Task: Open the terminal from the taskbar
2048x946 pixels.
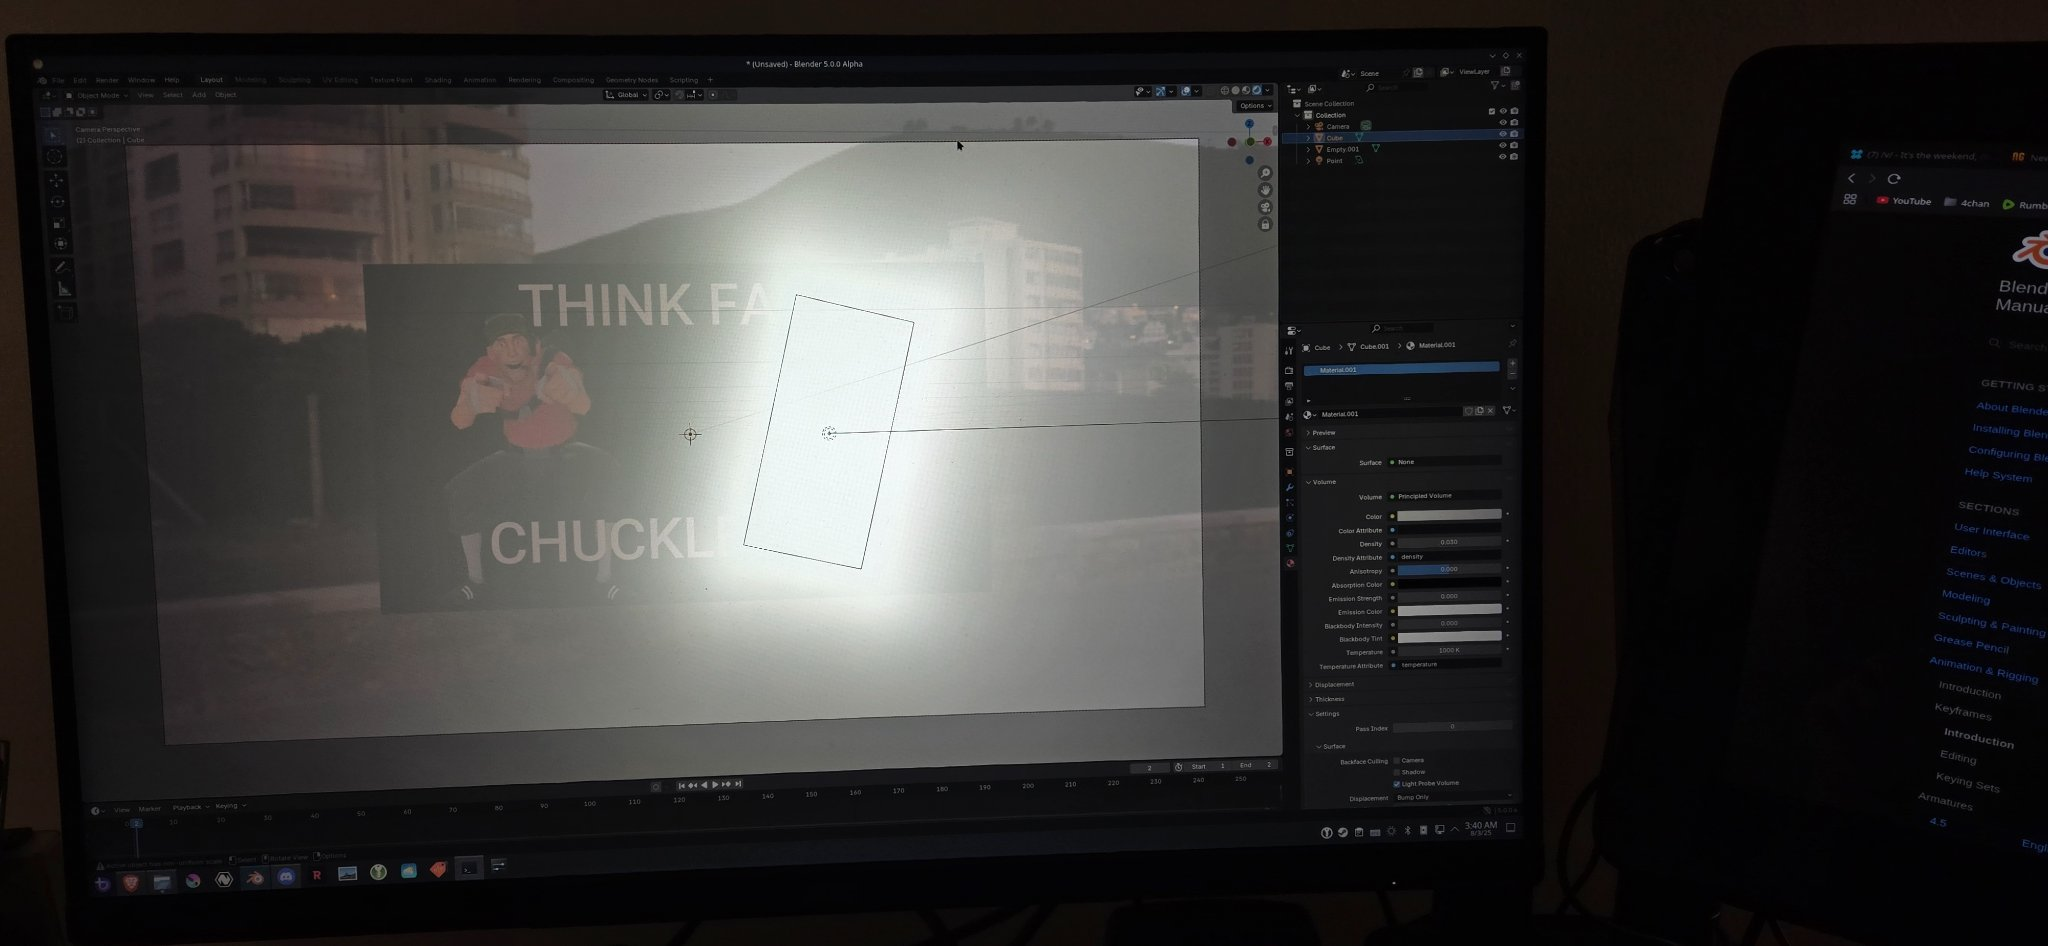Action: click(469, 870)
